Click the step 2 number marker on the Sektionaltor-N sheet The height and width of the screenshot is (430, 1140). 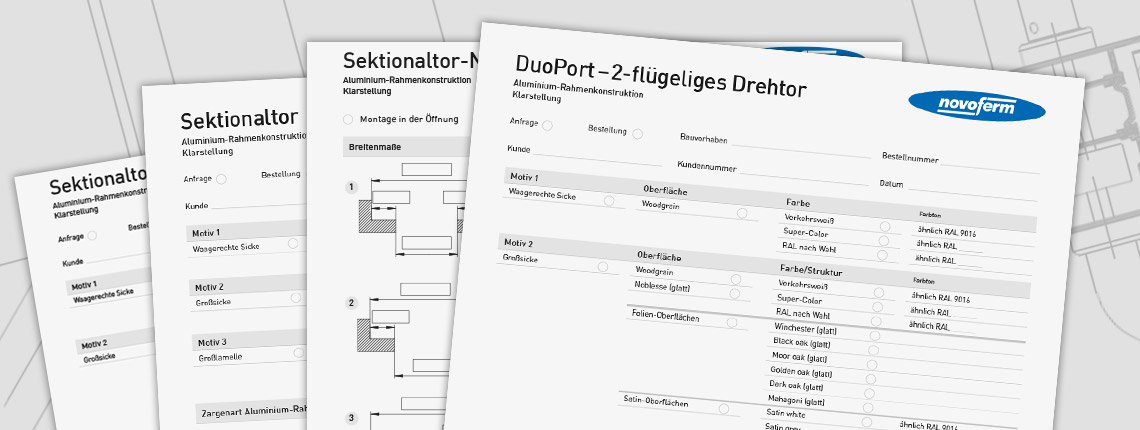click(352, 303)
